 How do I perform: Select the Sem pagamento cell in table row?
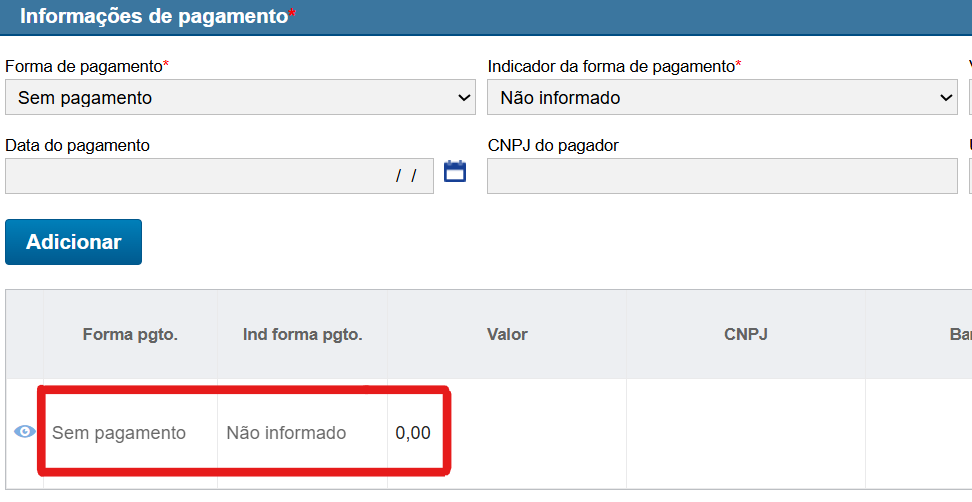pos(119,433)
